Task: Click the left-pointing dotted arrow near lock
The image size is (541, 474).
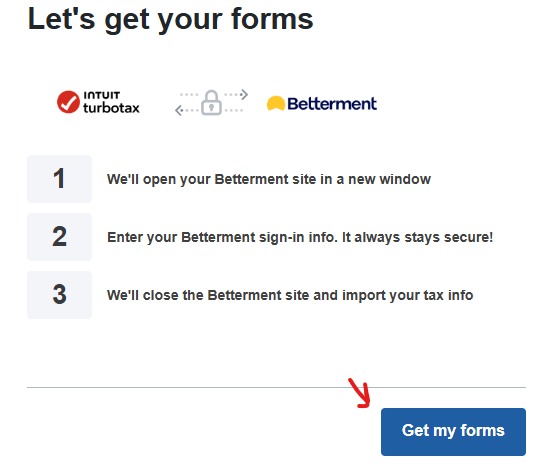Action: pos(186,110)
